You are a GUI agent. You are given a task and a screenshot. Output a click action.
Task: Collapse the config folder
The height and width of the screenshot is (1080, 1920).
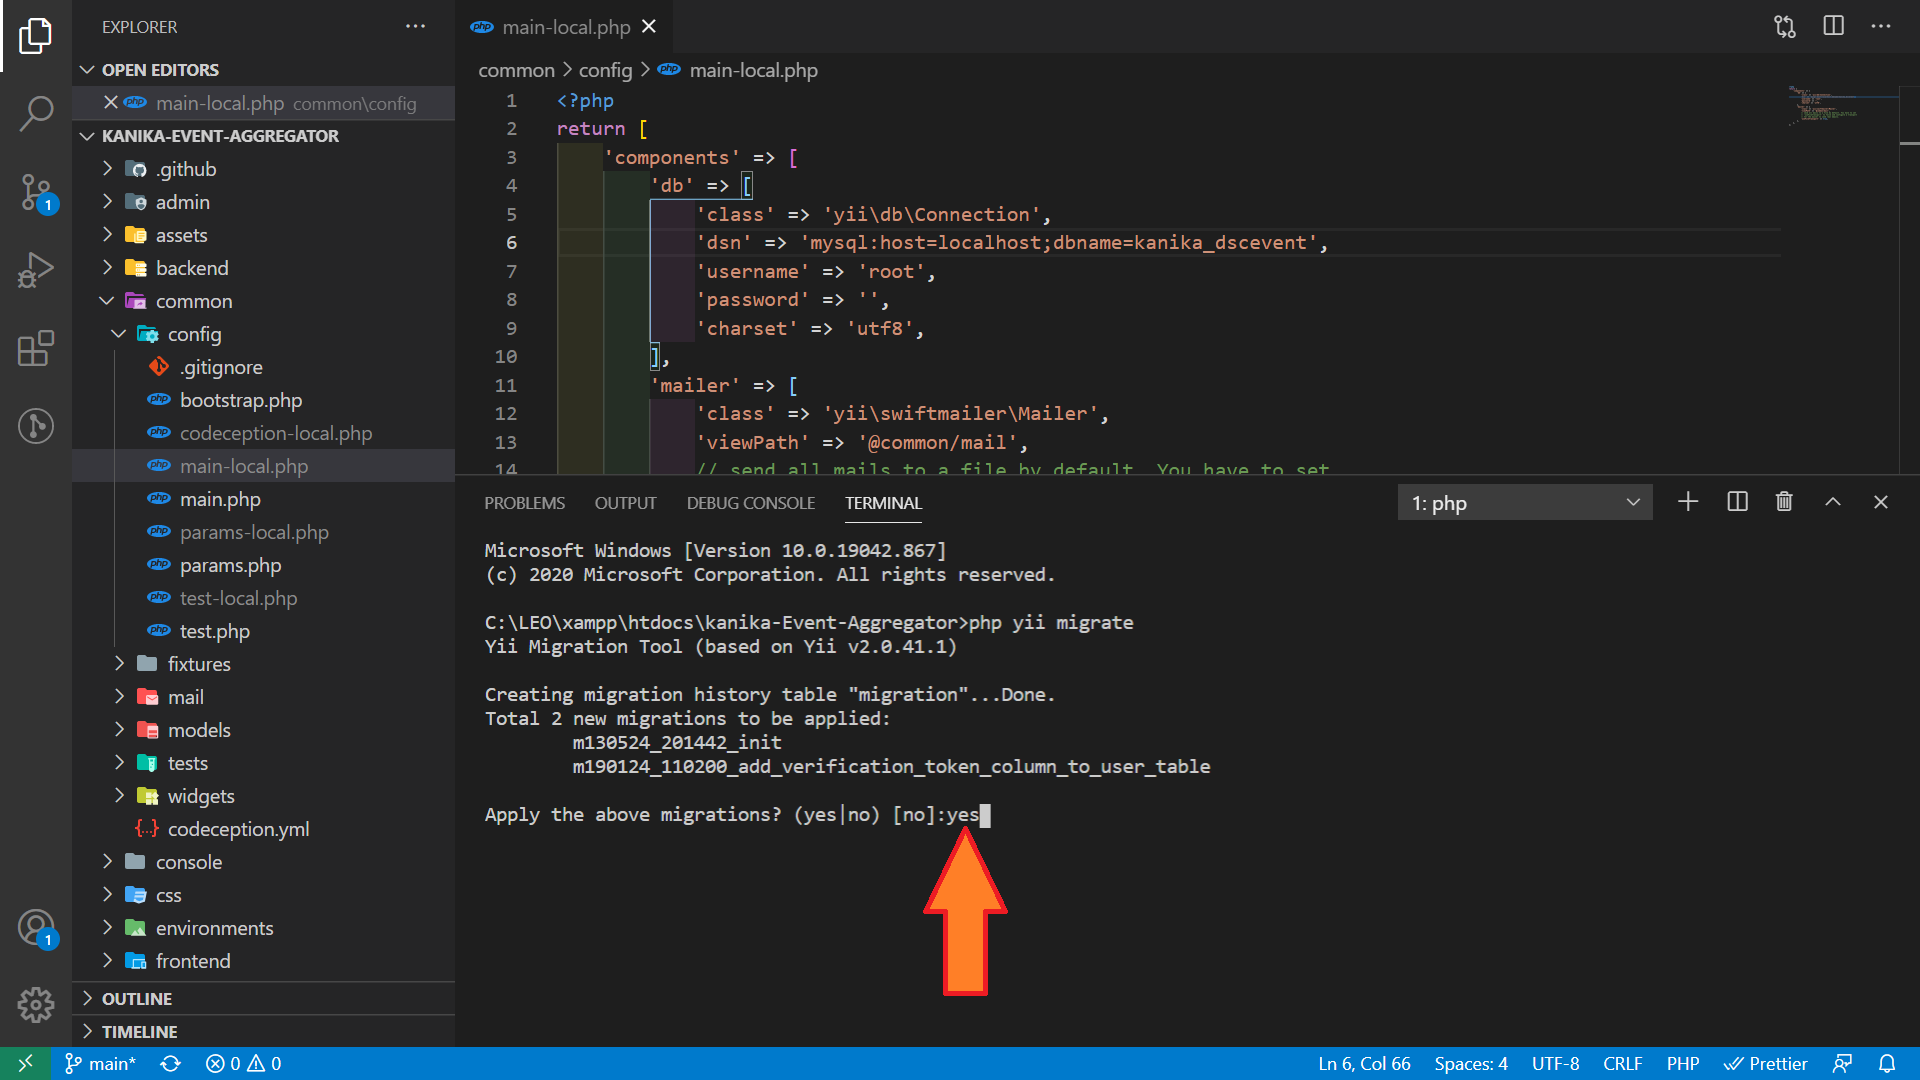tap(265, 334)
